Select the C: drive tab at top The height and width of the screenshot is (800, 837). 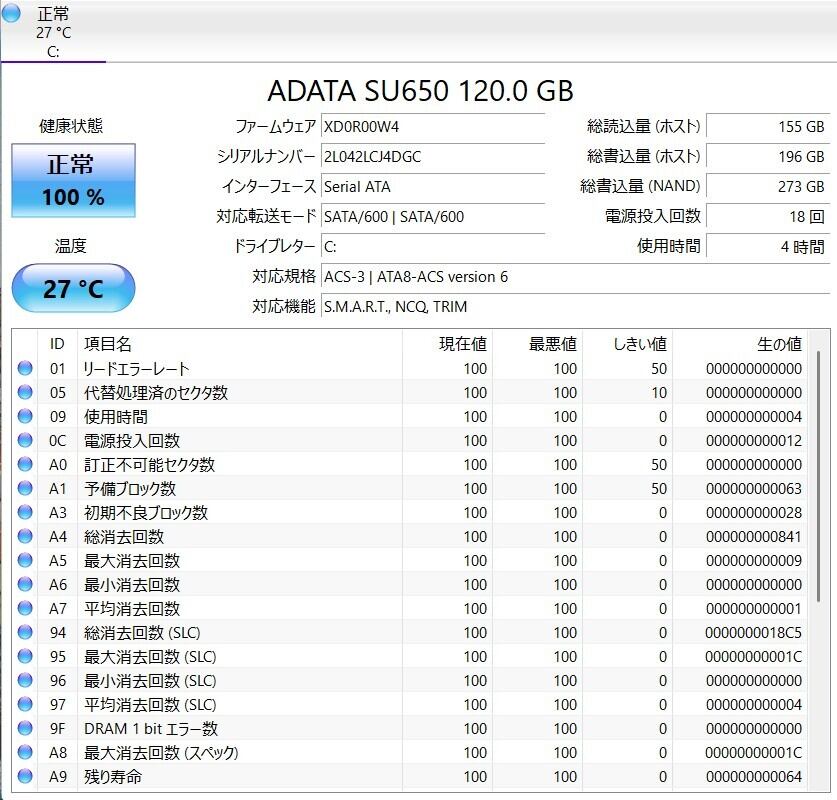coord(53,32)
